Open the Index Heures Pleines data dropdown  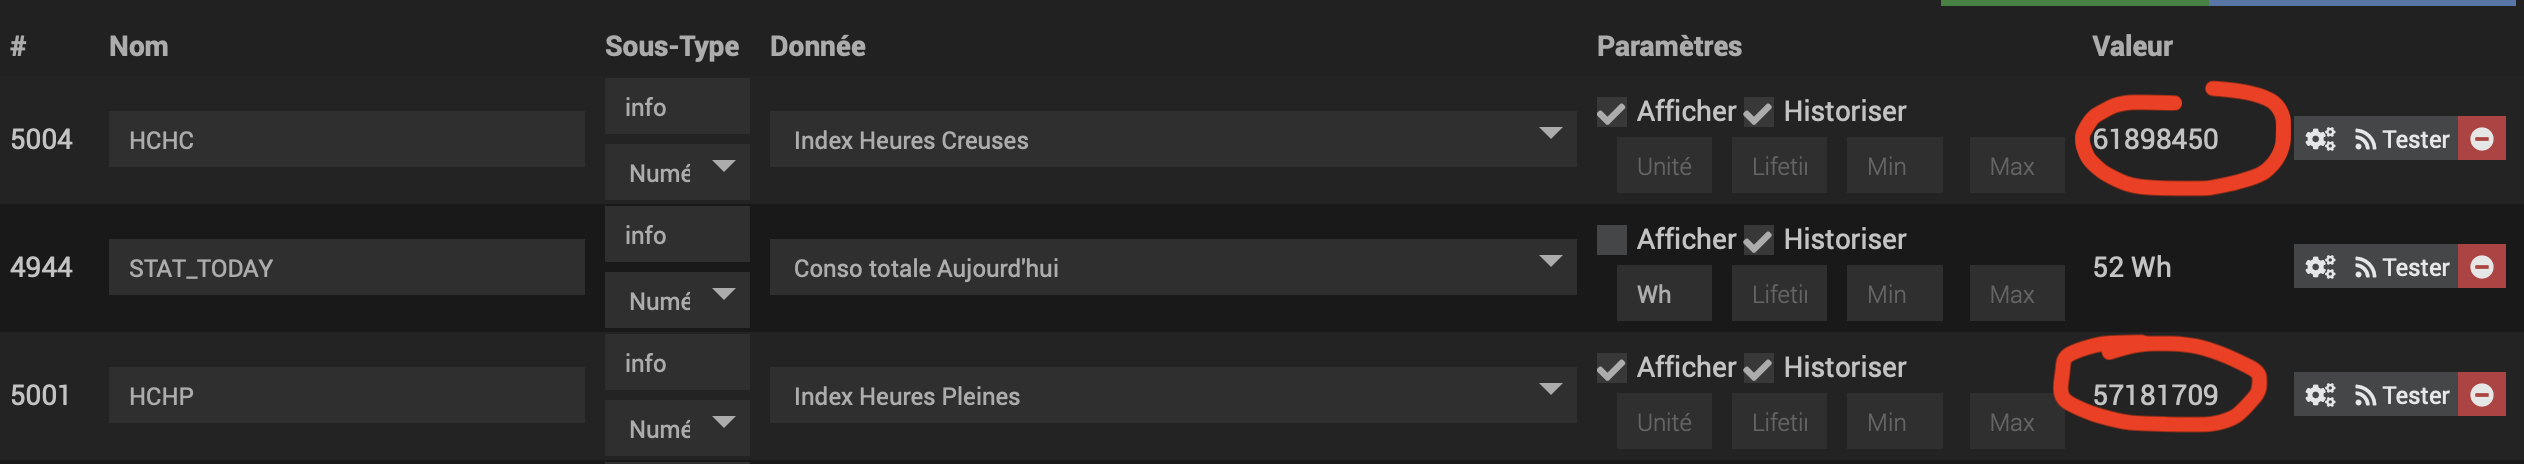point(1172,395)
